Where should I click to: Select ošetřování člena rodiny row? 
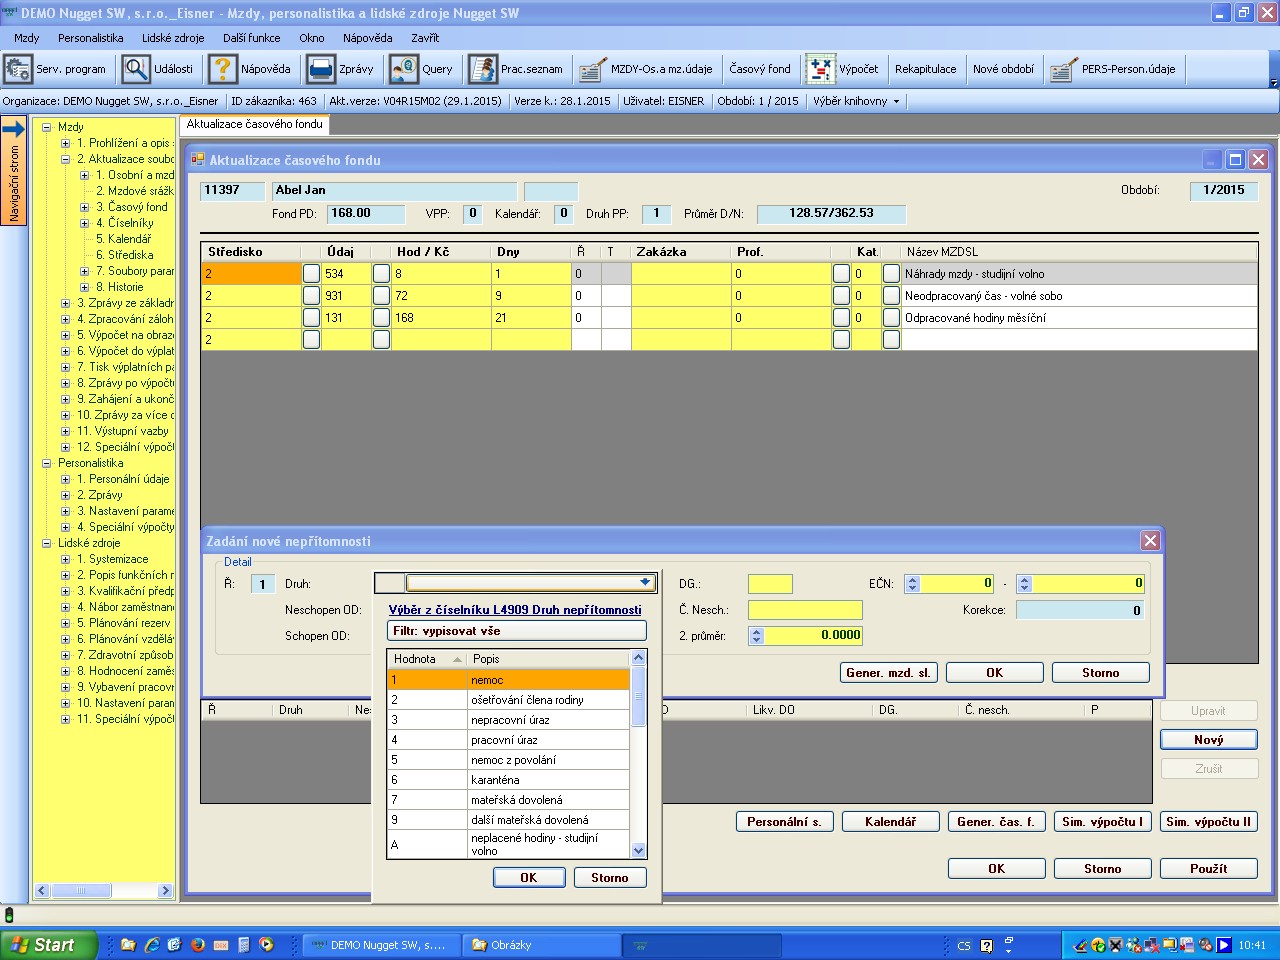coord(509,700)
